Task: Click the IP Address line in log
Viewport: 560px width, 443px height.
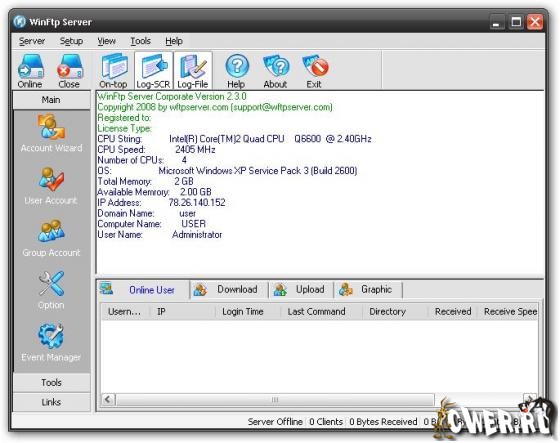Action: pos(161,203)
